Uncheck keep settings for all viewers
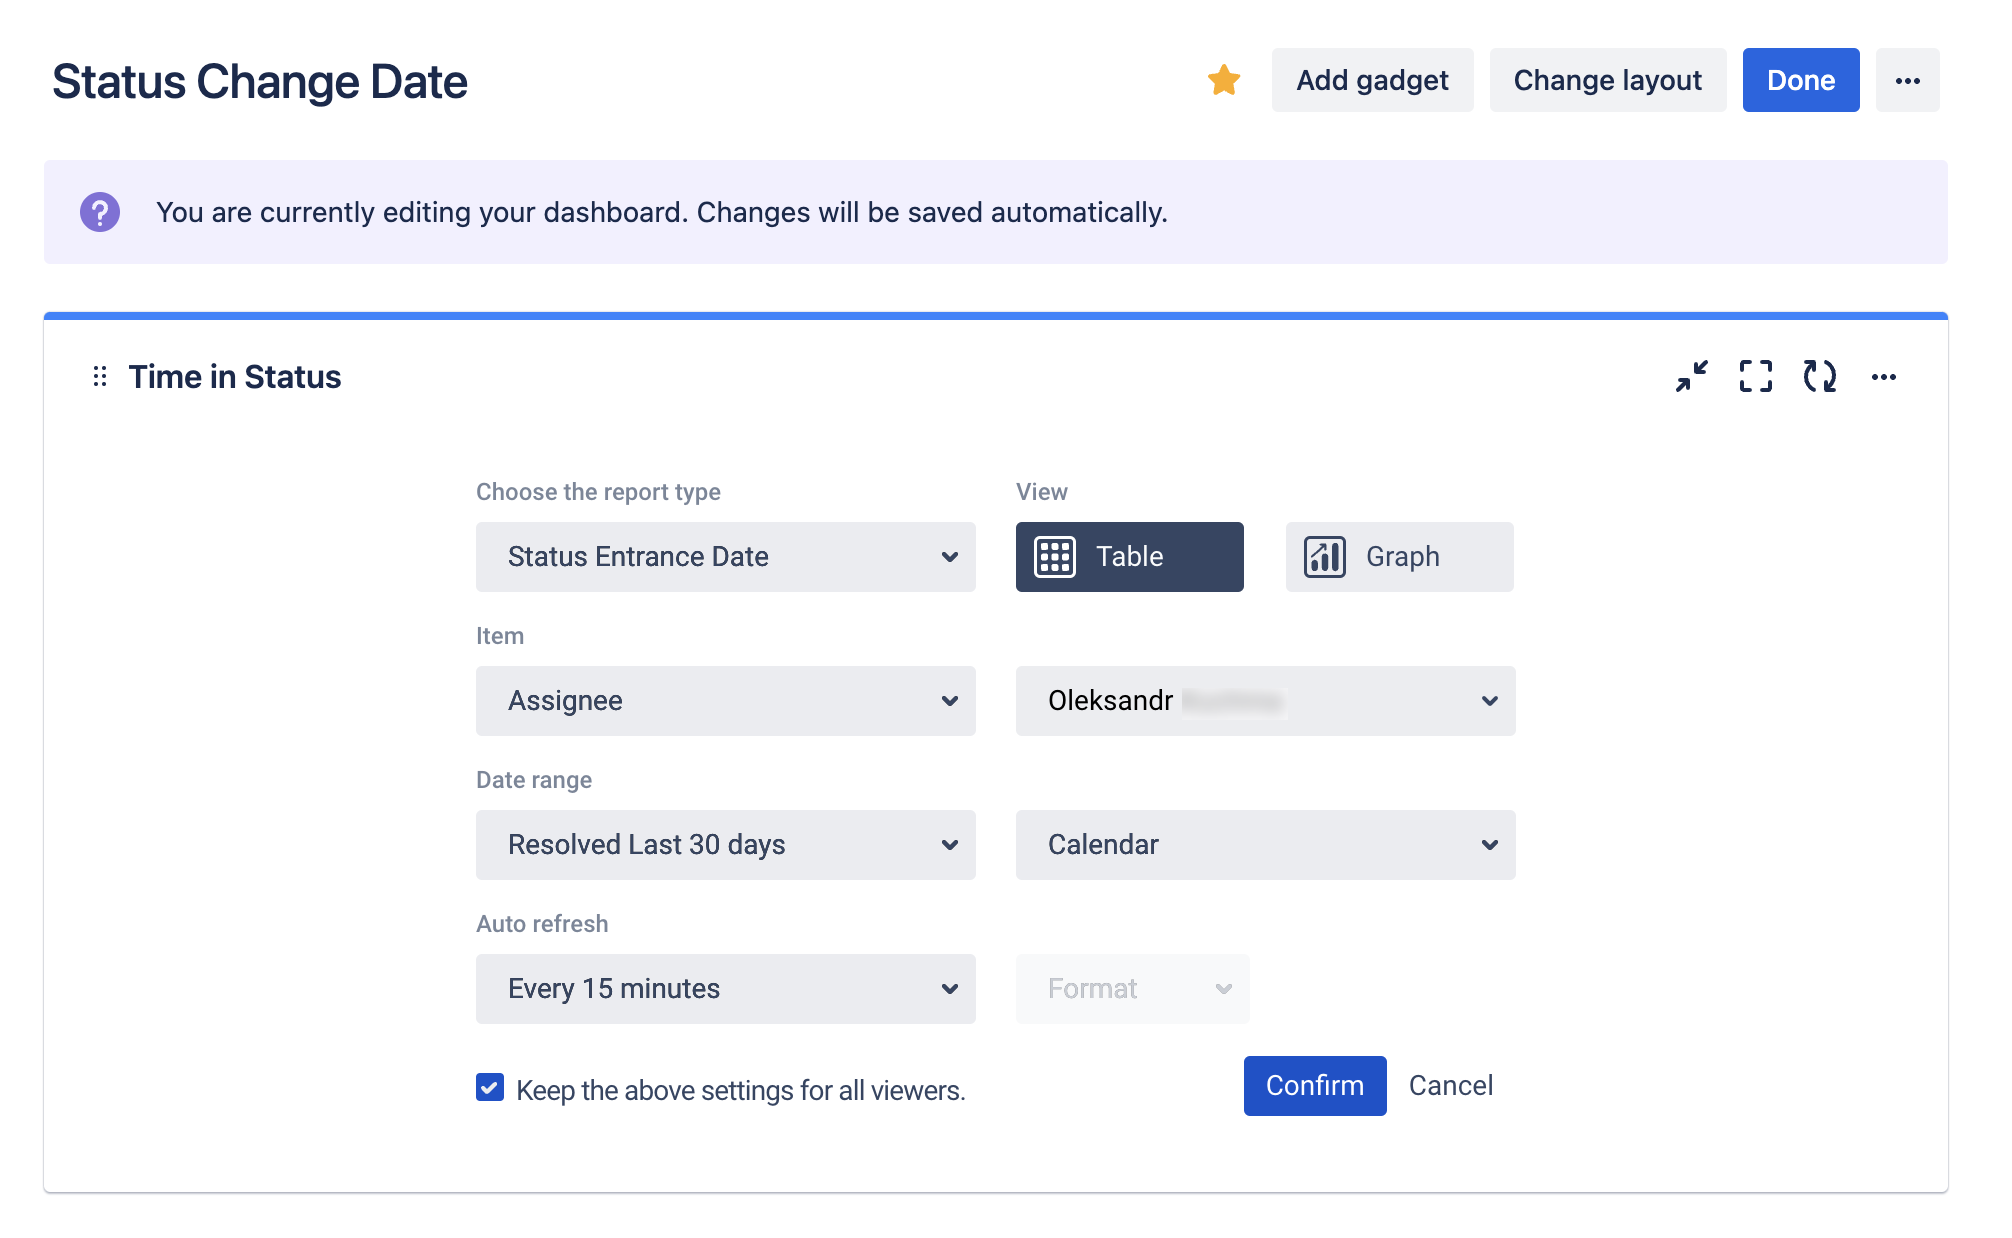 tap(489, 1089)
